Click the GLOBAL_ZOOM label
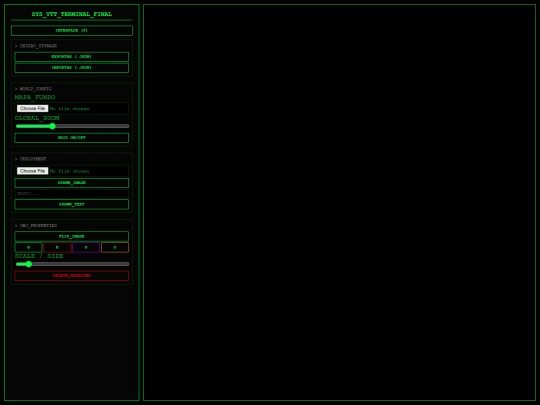This screenshot has height=405, width=540. point(37,118)
